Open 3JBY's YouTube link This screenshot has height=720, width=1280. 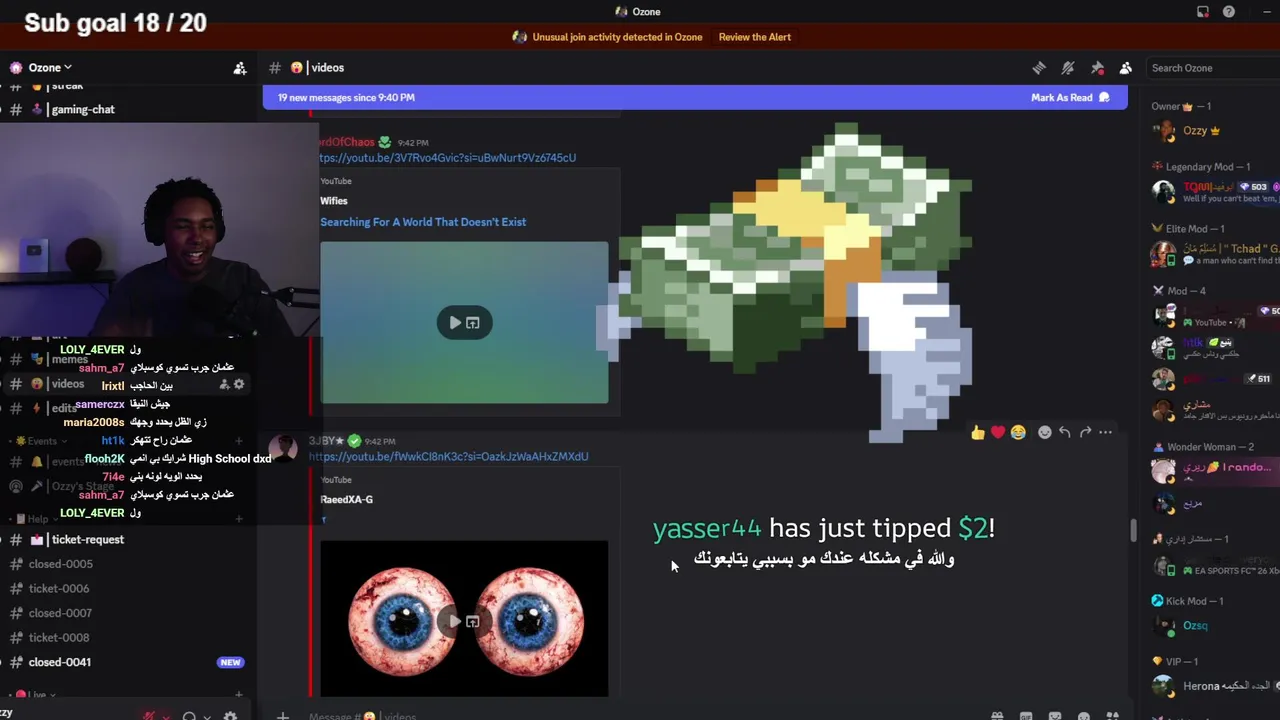(448, 456)
